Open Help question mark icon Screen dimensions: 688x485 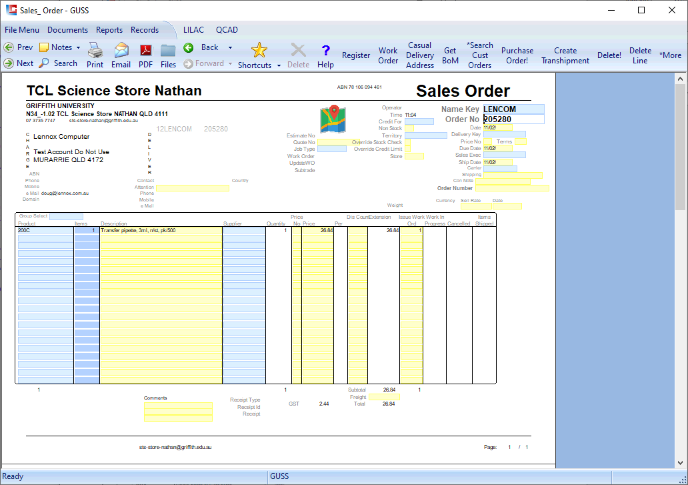[x=325, y=49]
